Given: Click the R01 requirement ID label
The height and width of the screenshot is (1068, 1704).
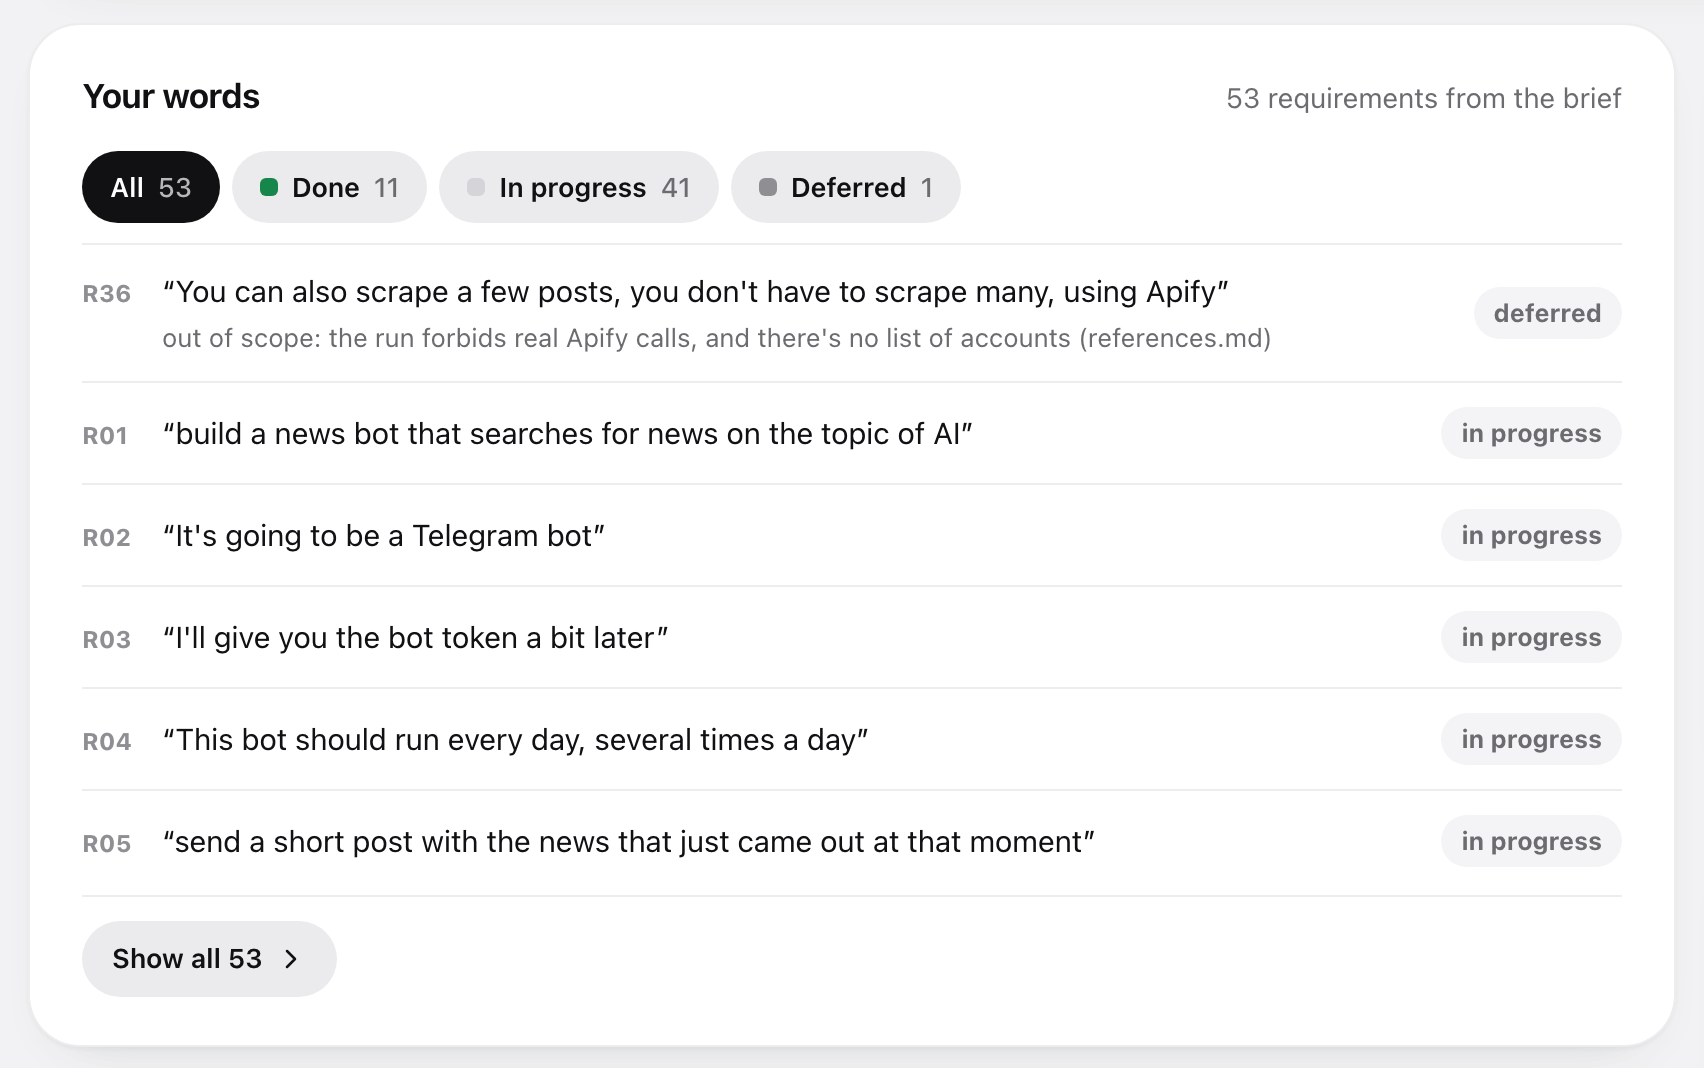Looking at the screenshot, I should (x=105, y=436).
